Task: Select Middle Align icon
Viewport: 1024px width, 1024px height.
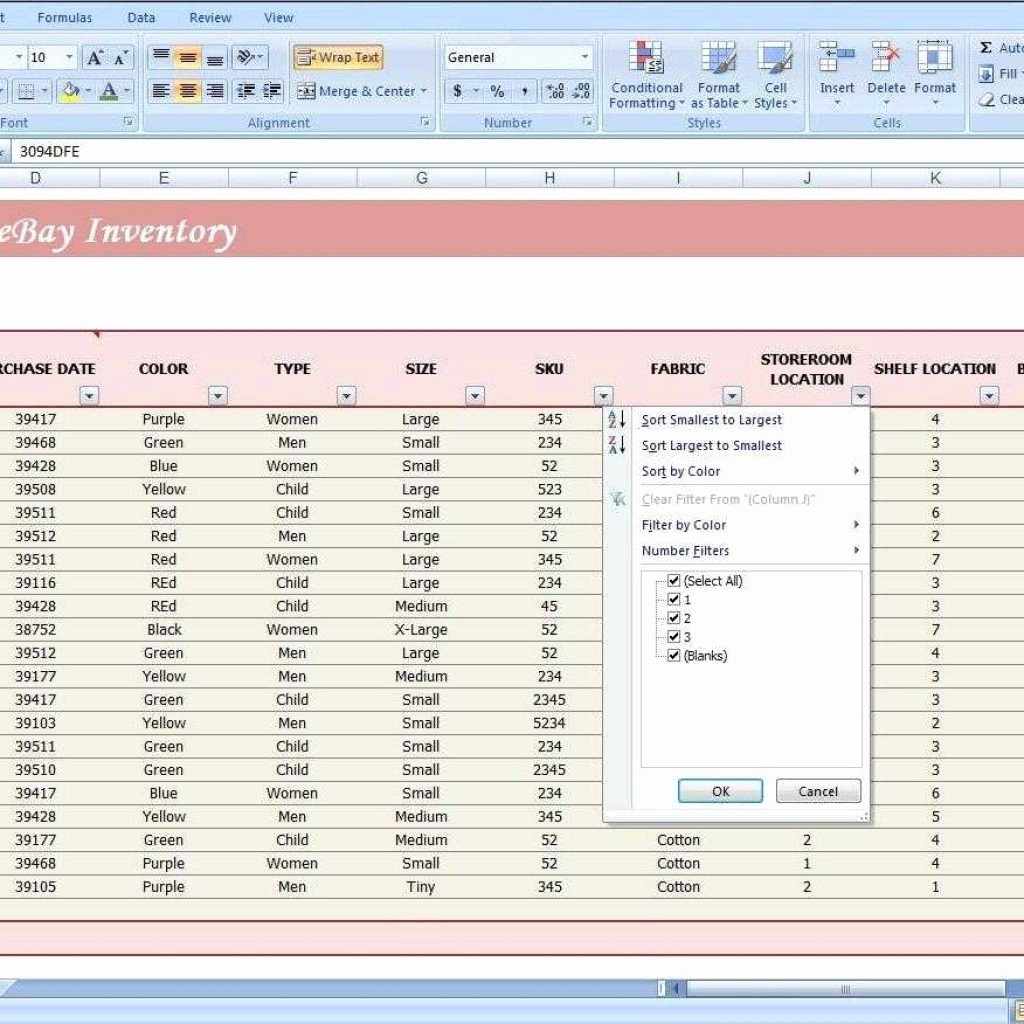Action: click(188, 57)
